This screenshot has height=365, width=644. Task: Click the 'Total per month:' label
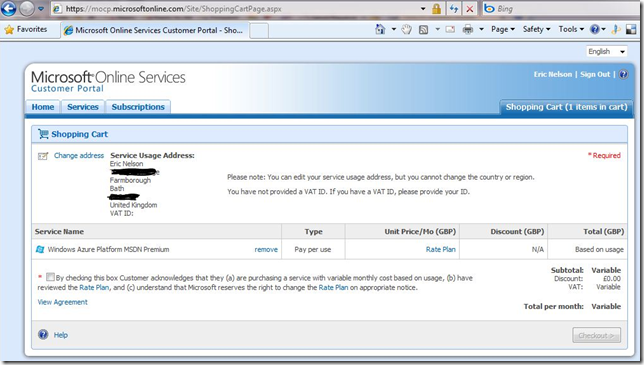[x=553, y=306]
